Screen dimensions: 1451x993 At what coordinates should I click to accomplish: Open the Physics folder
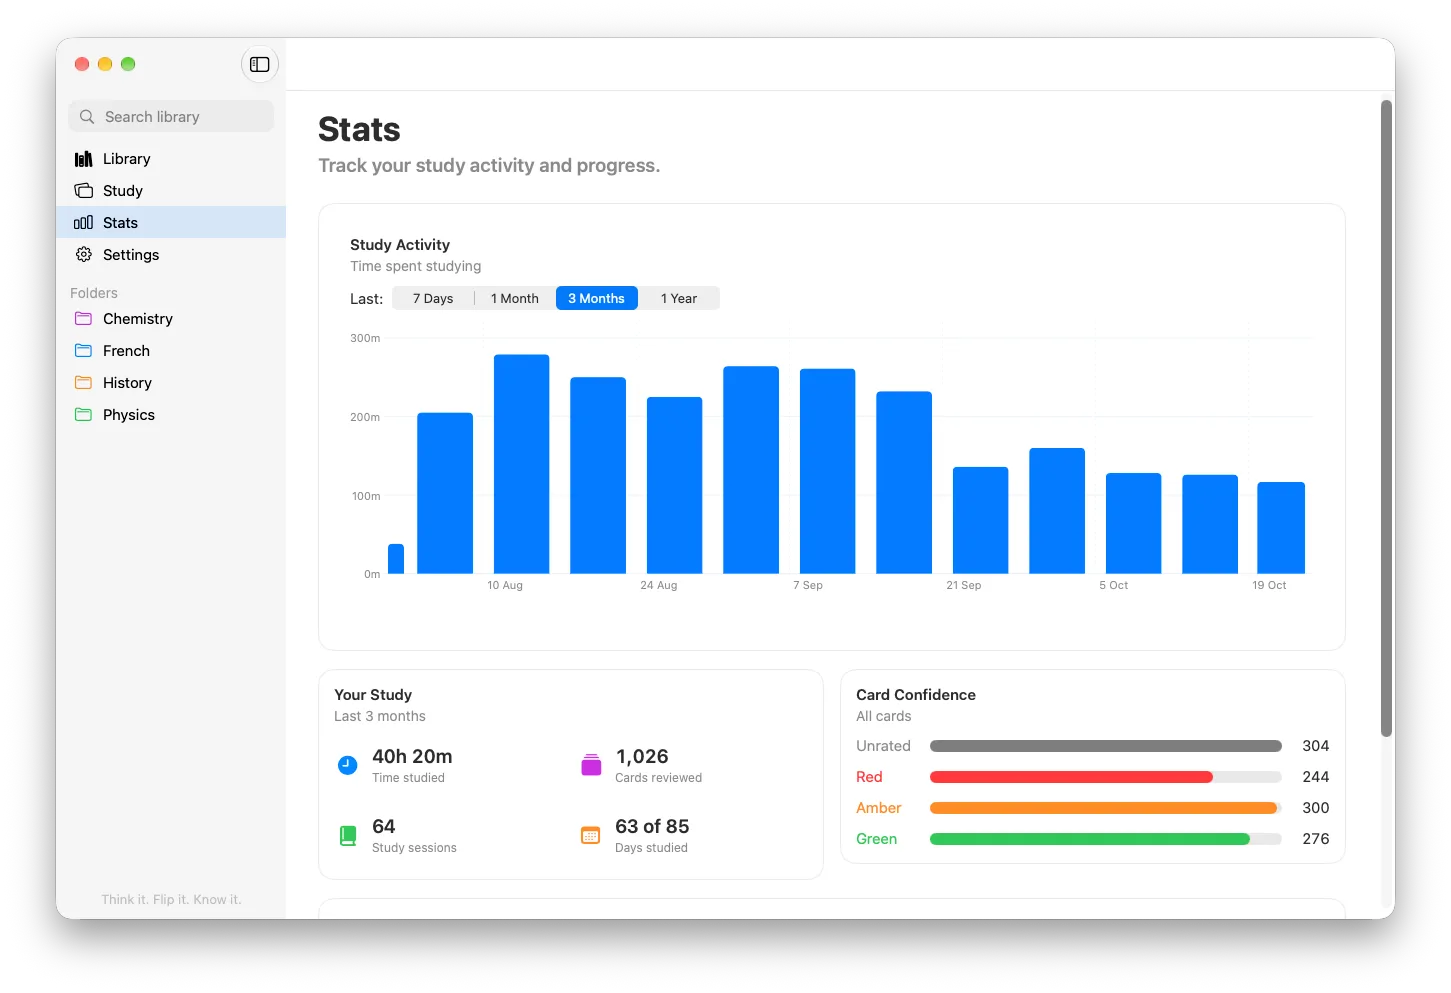click(171, 415)
